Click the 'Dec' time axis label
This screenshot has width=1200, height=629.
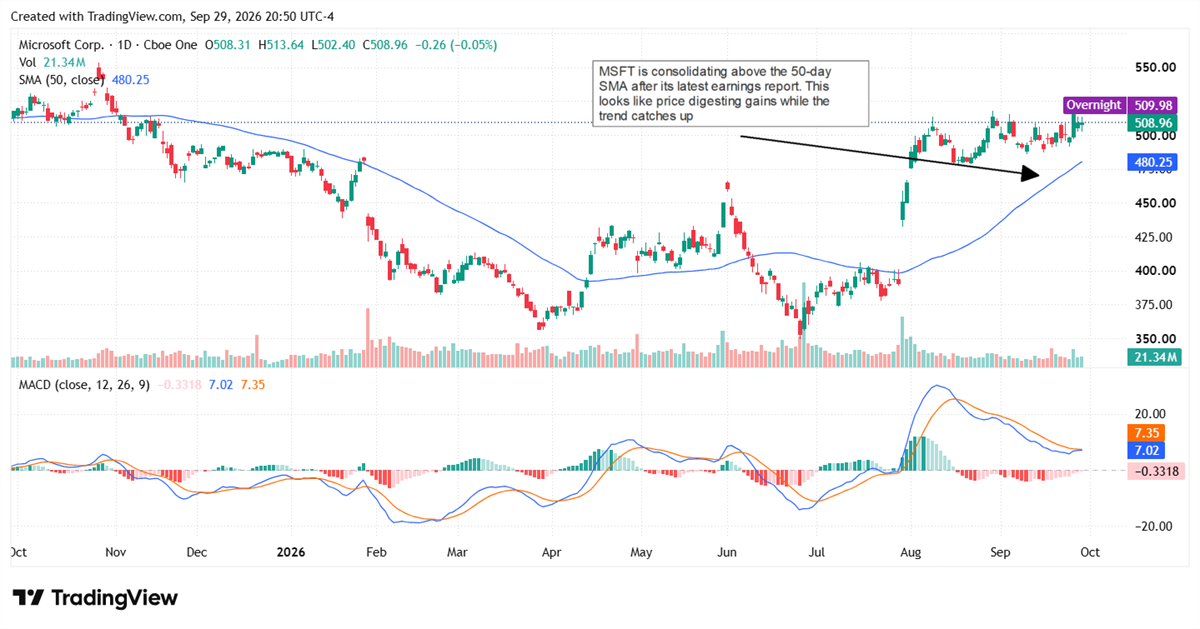tap(198, 552)
